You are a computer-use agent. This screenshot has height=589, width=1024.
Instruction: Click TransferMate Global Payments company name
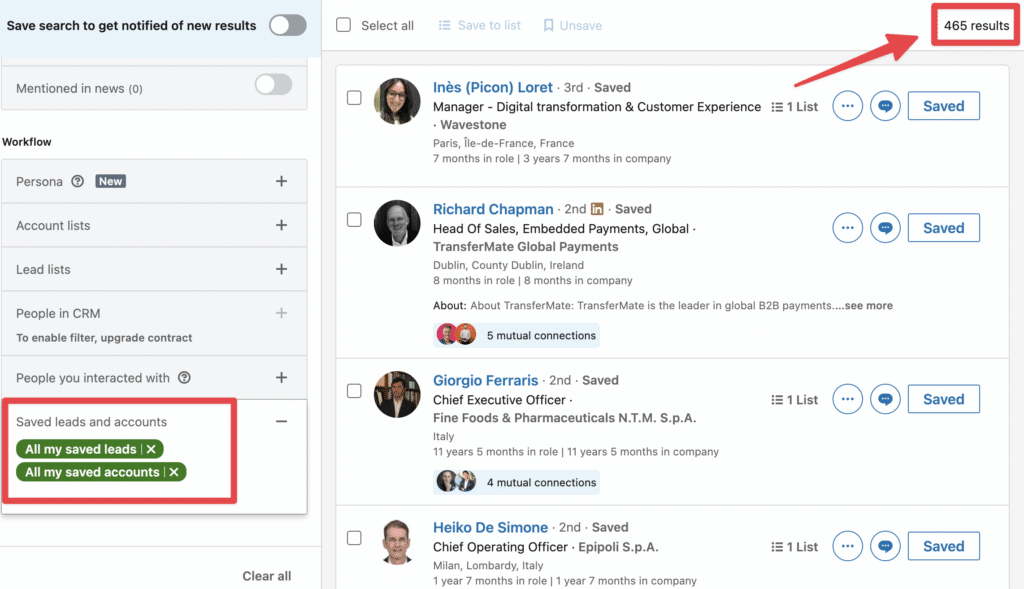point(526,247)
